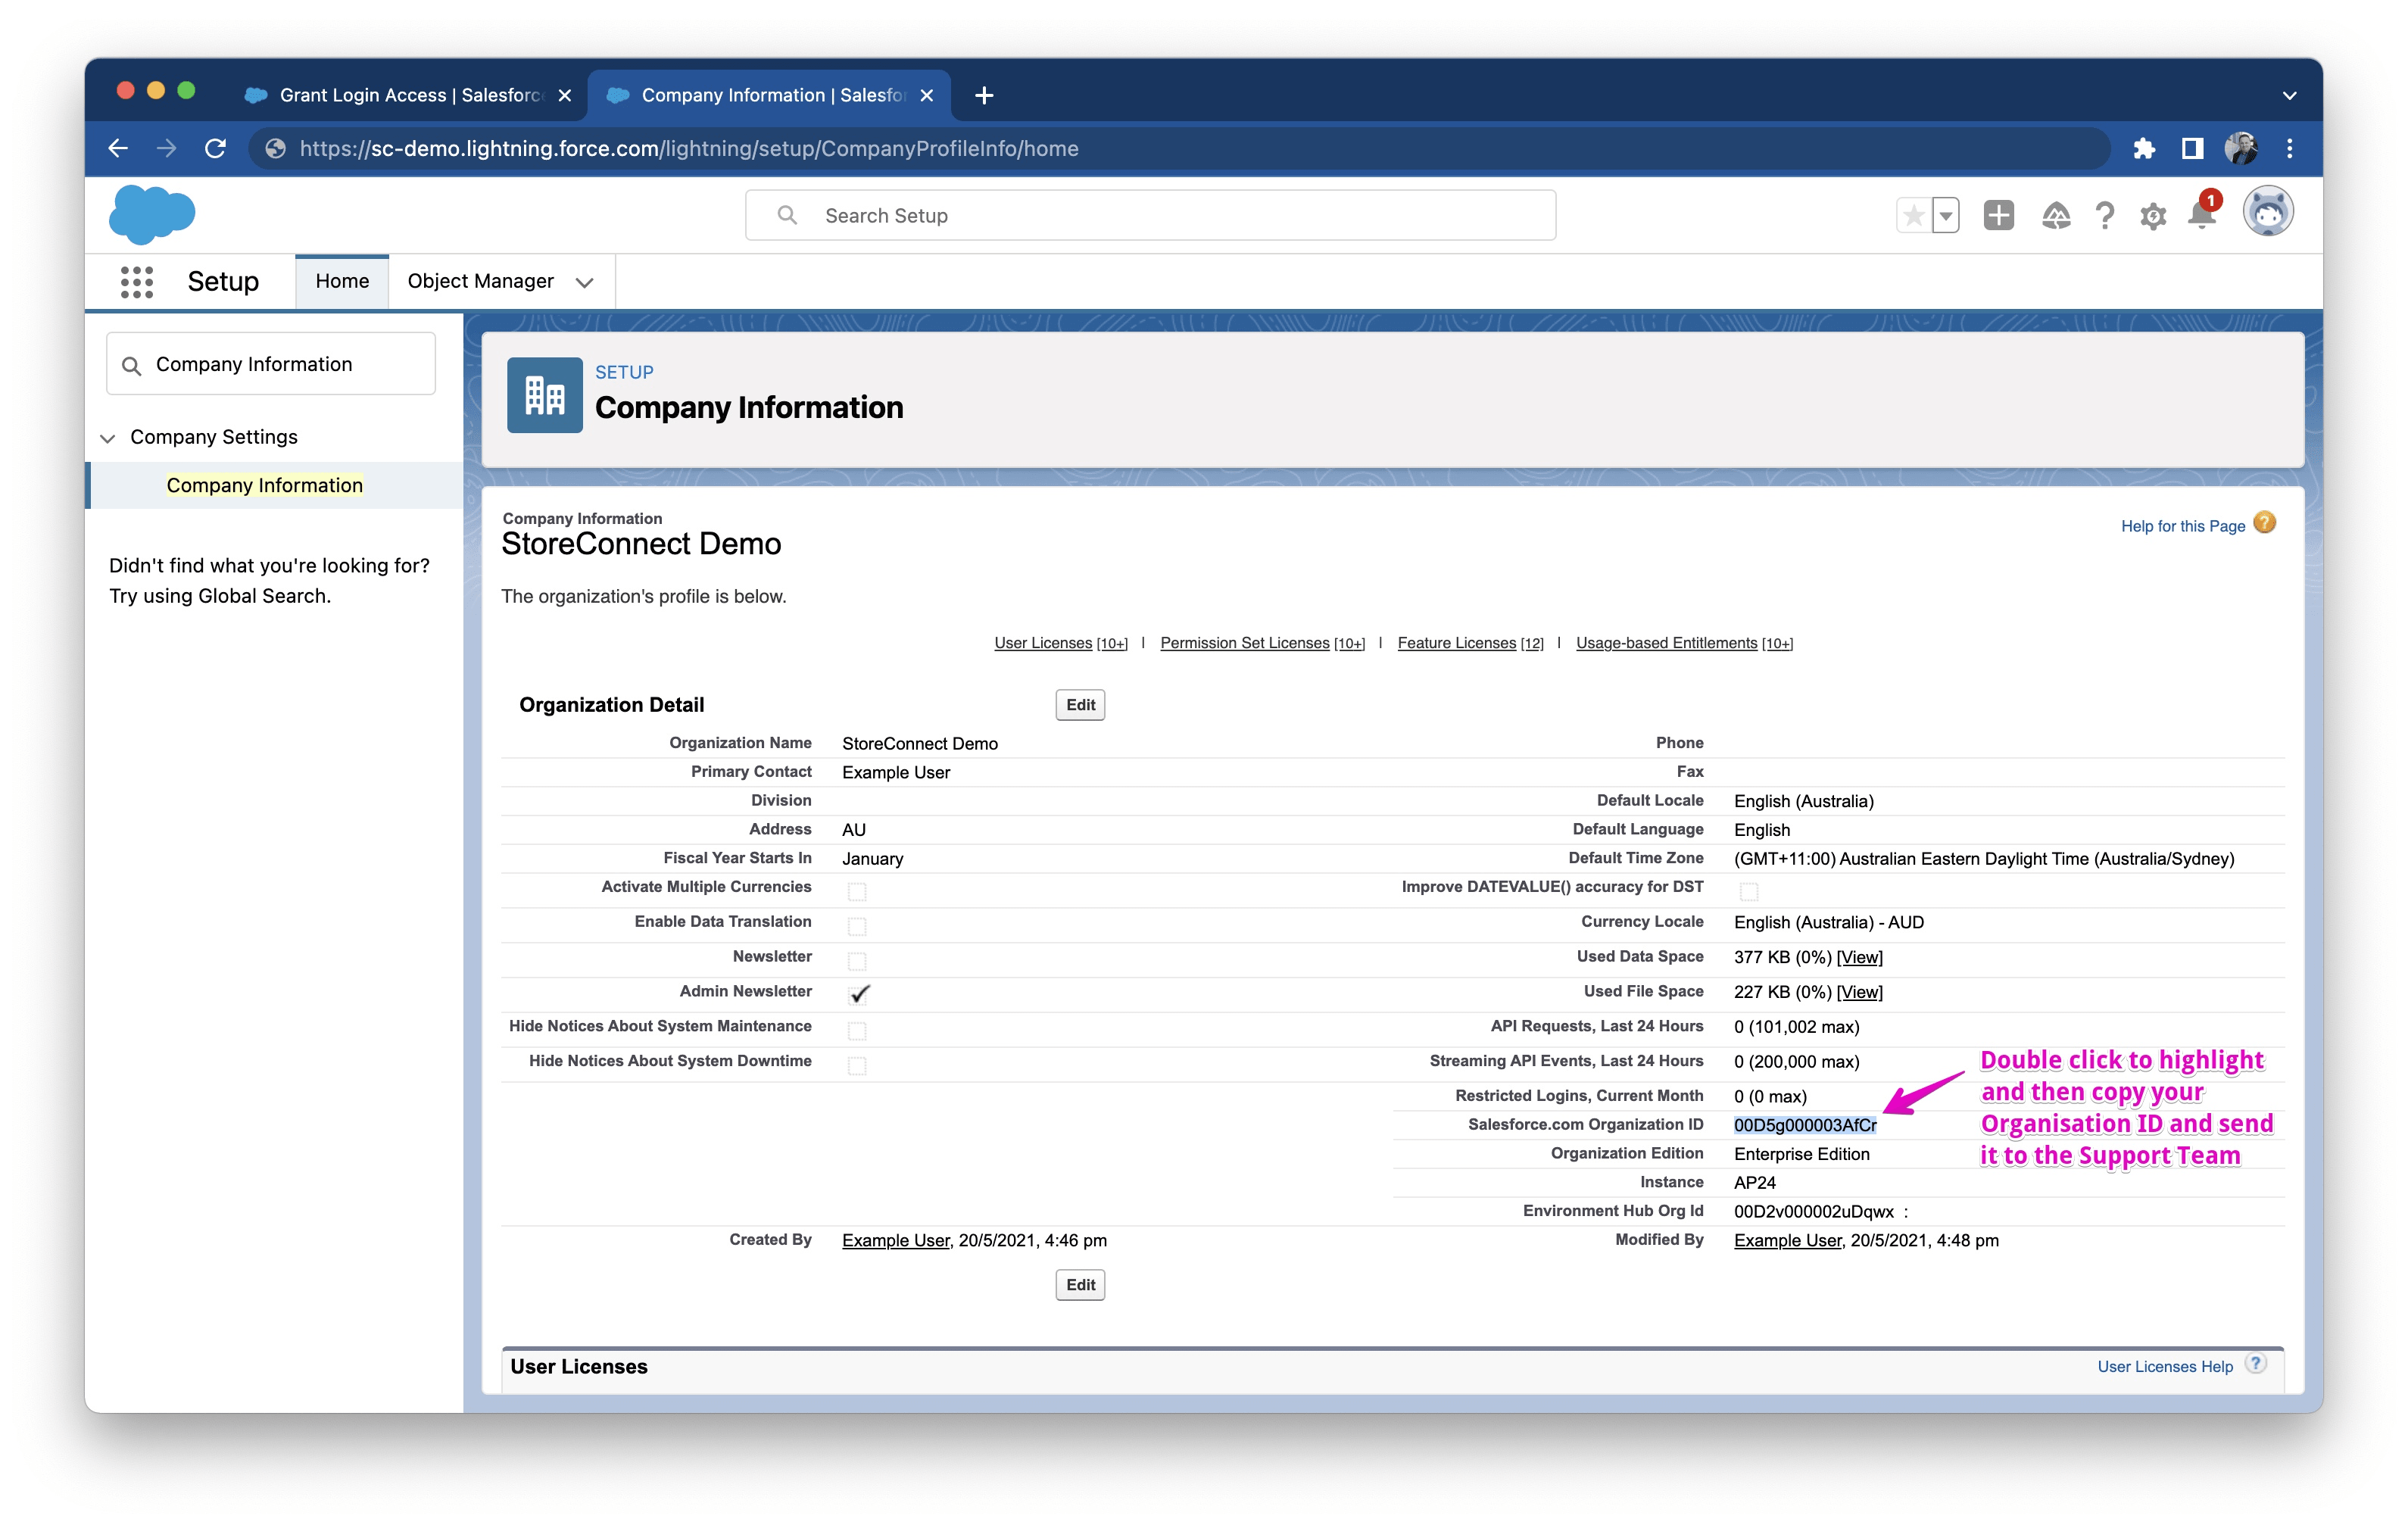This screenshot has height=1525, width=2408.
Task: Open the App Launcher grid icon
Action: click(137, 281)
